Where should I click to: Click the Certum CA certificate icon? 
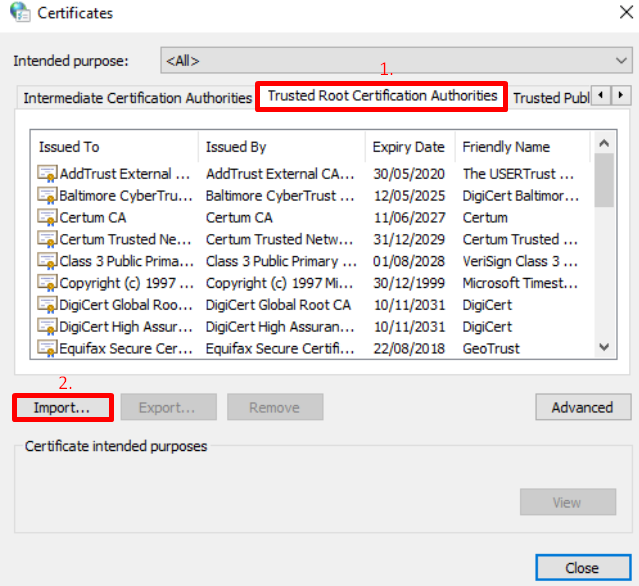47,218
